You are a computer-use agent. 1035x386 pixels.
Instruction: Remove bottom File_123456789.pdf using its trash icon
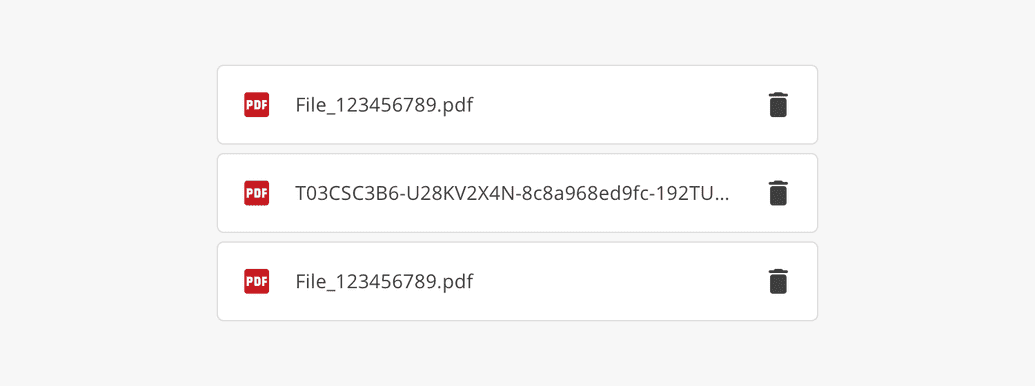tap(778, 282)
